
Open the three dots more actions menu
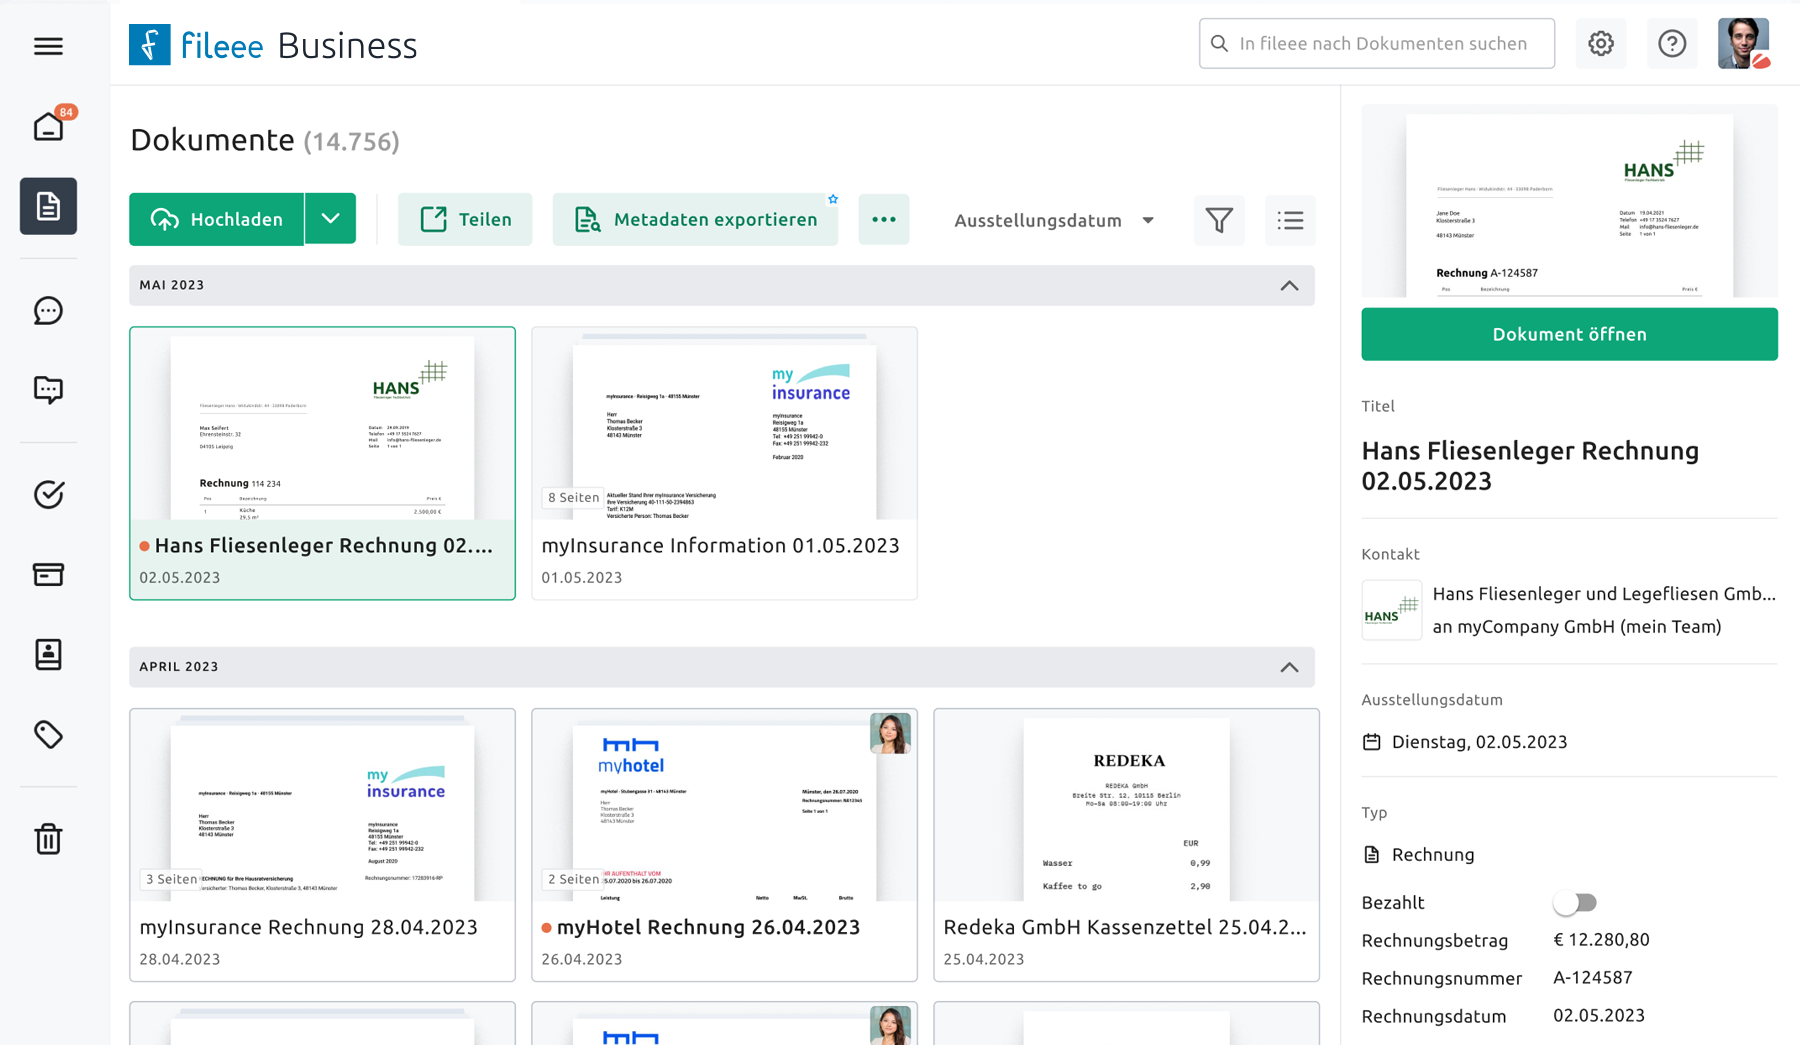[x=884, y=220]
